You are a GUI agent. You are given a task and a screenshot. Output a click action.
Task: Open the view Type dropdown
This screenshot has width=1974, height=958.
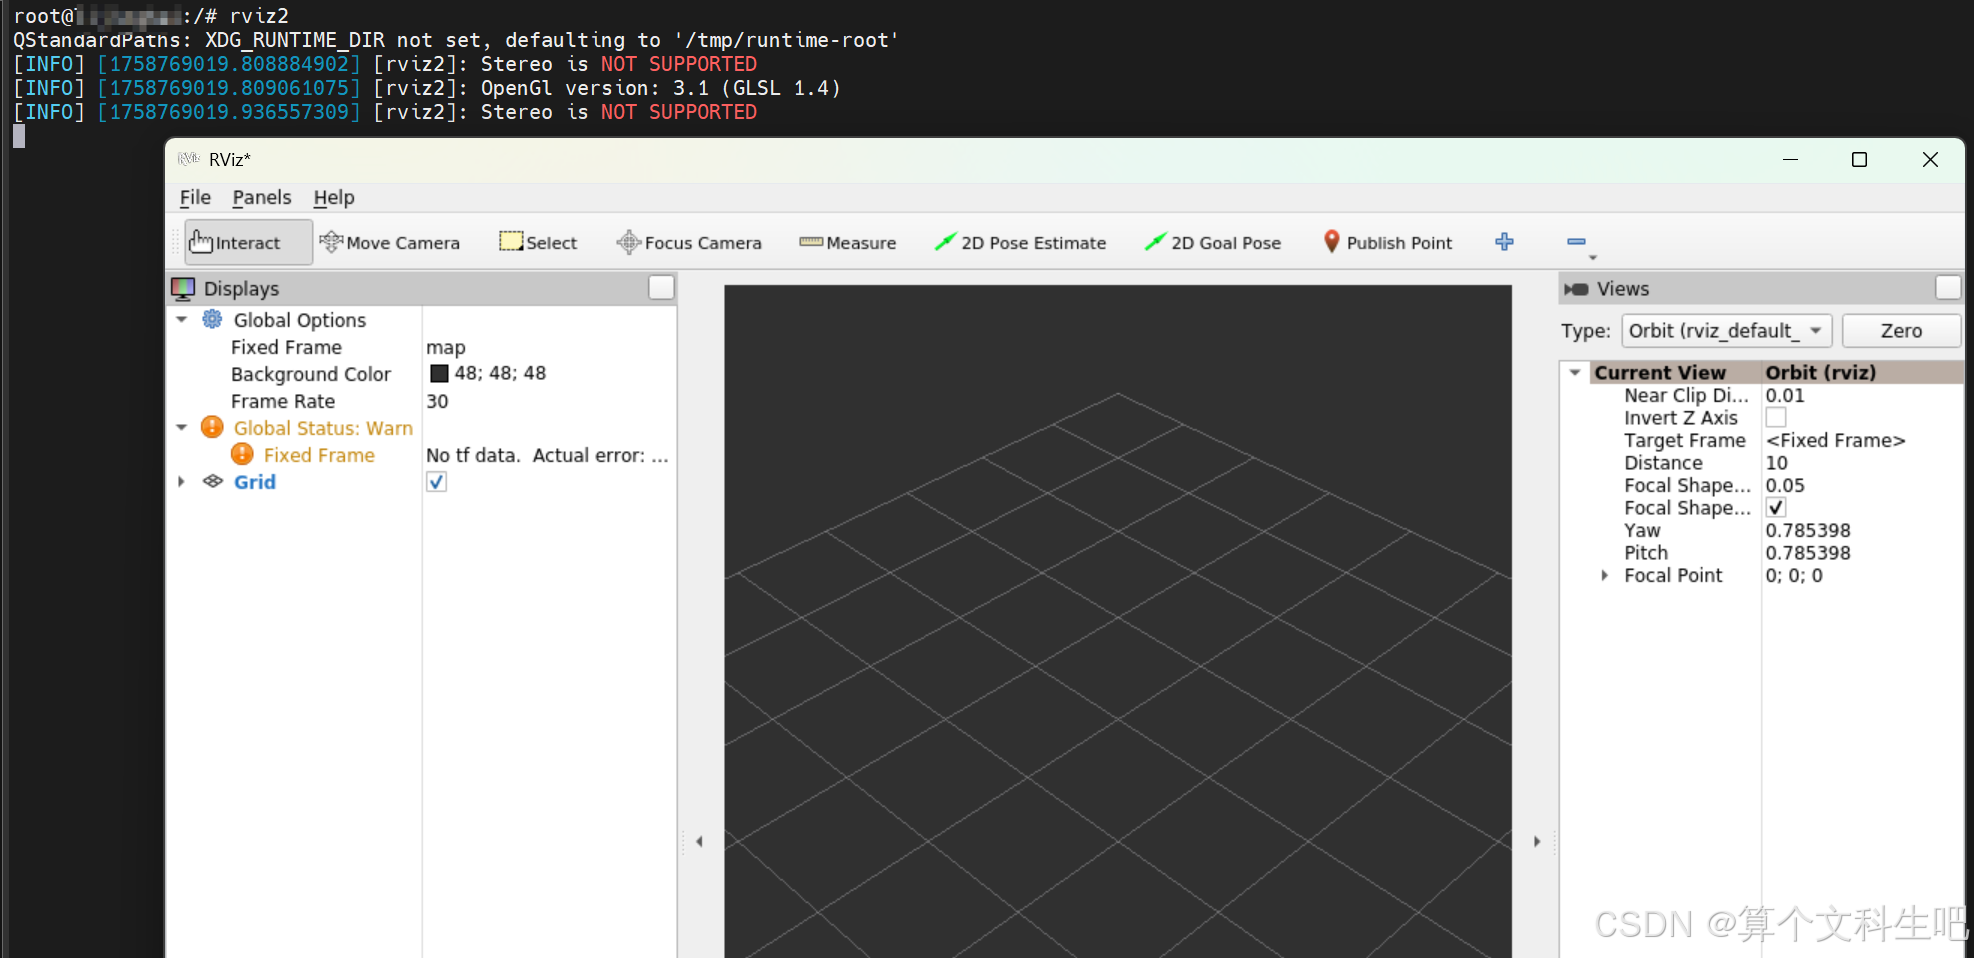pyautogui.click(x=1727, y=331)
